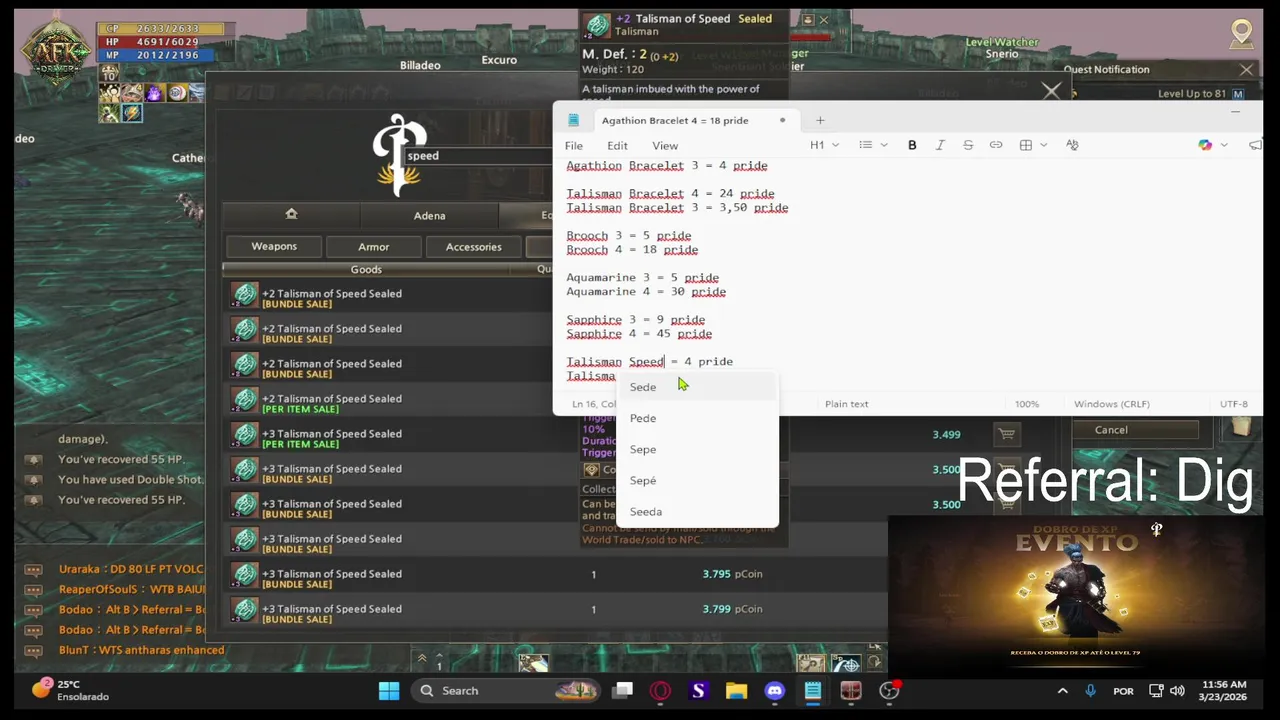Click 'Aquamarine 4 = 30 pride' line

pos(646,292)
